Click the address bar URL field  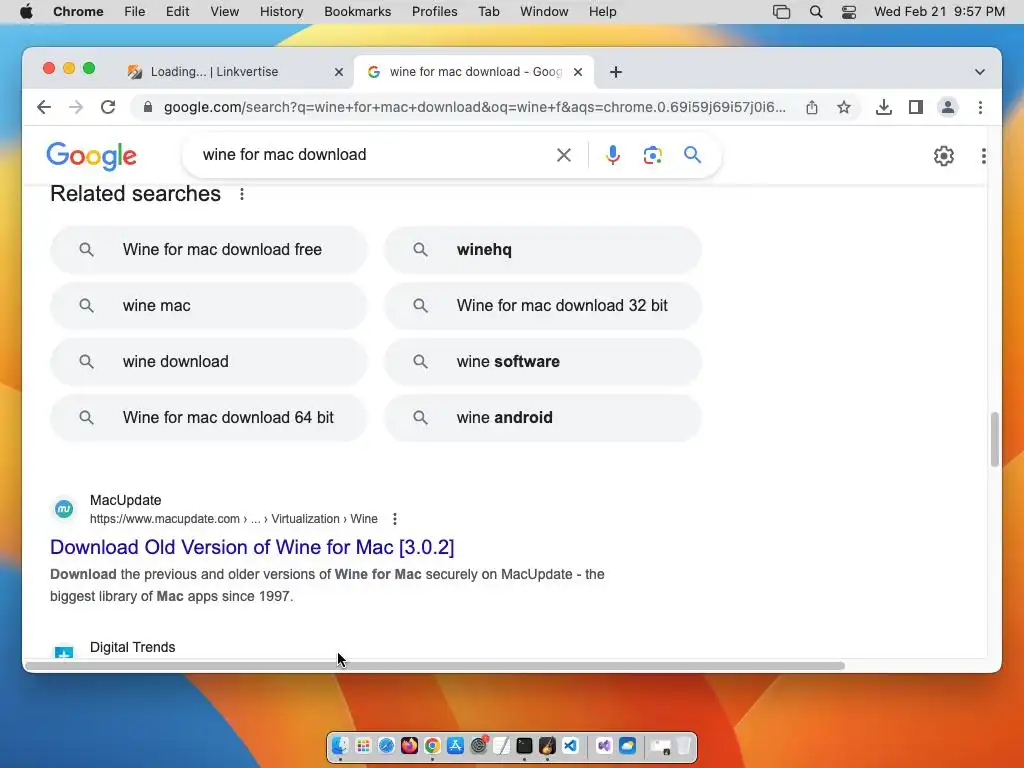click(474, 107)
